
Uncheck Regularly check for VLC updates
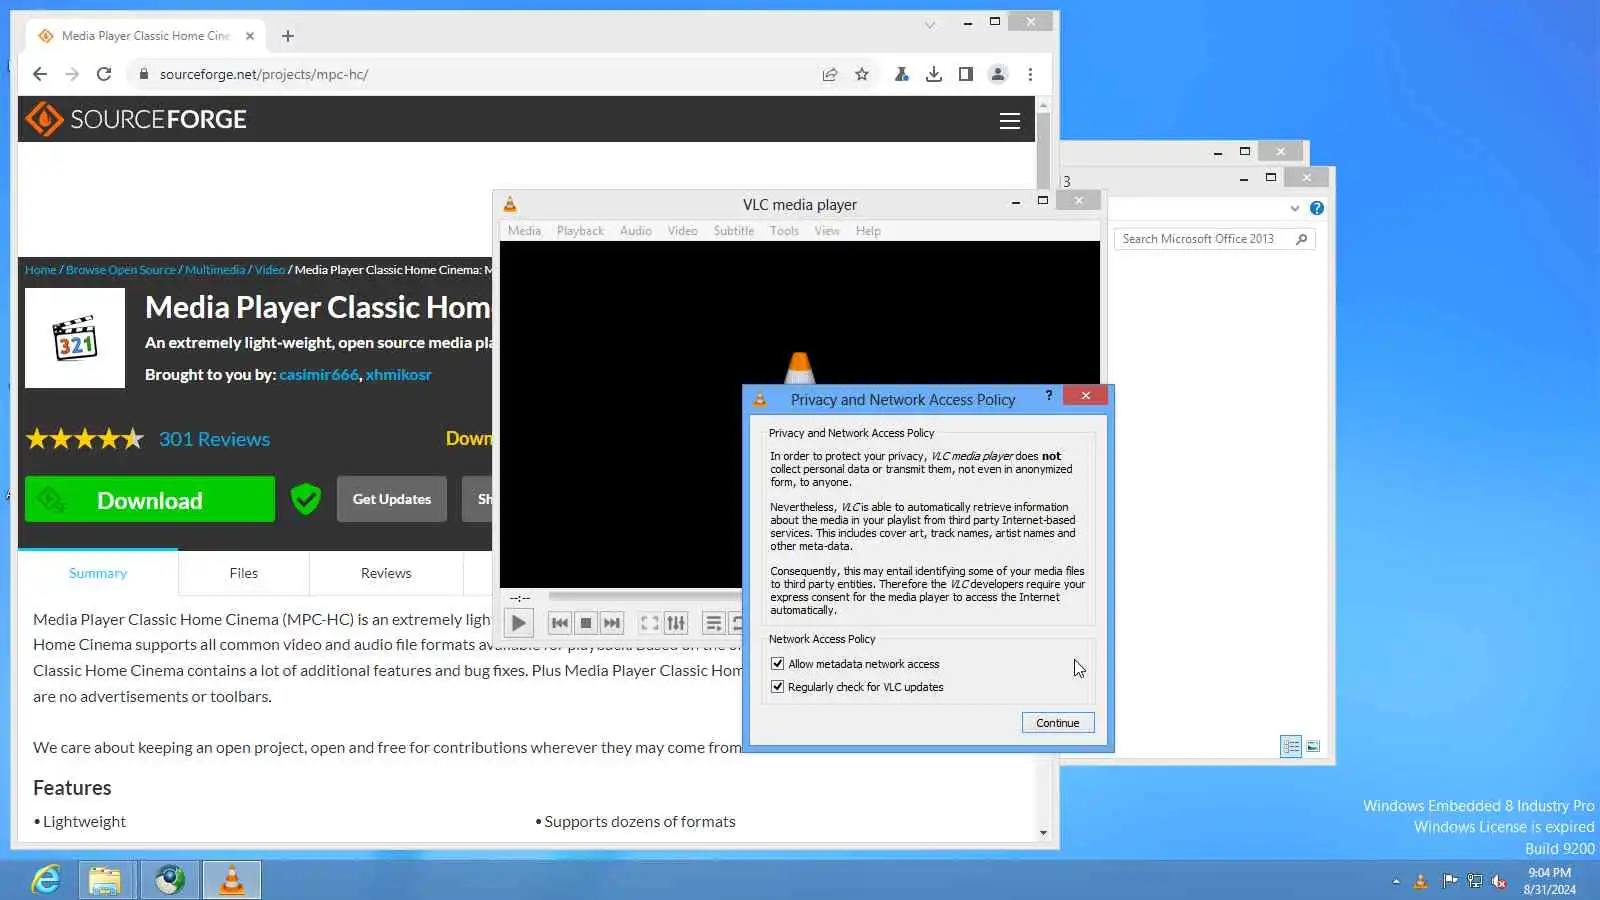[777, 687]
